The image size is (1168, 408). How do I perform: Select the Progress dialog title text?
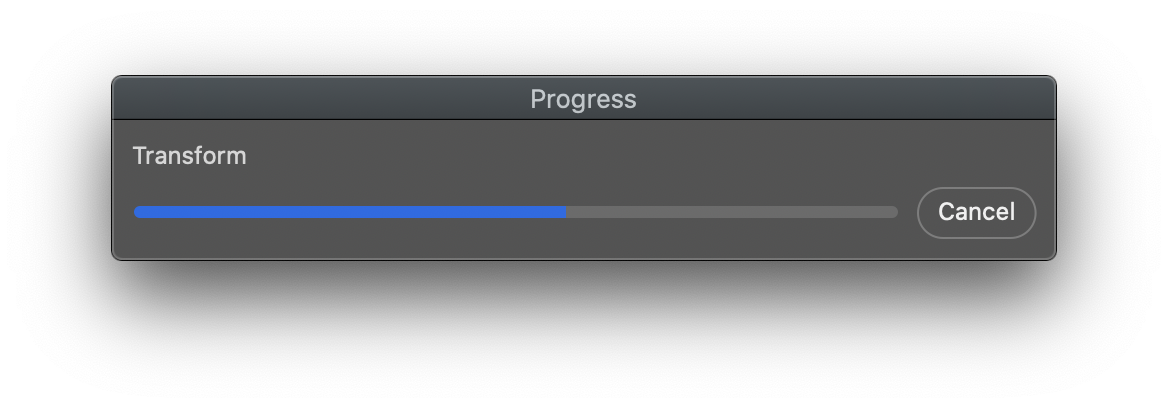[583, 99]
